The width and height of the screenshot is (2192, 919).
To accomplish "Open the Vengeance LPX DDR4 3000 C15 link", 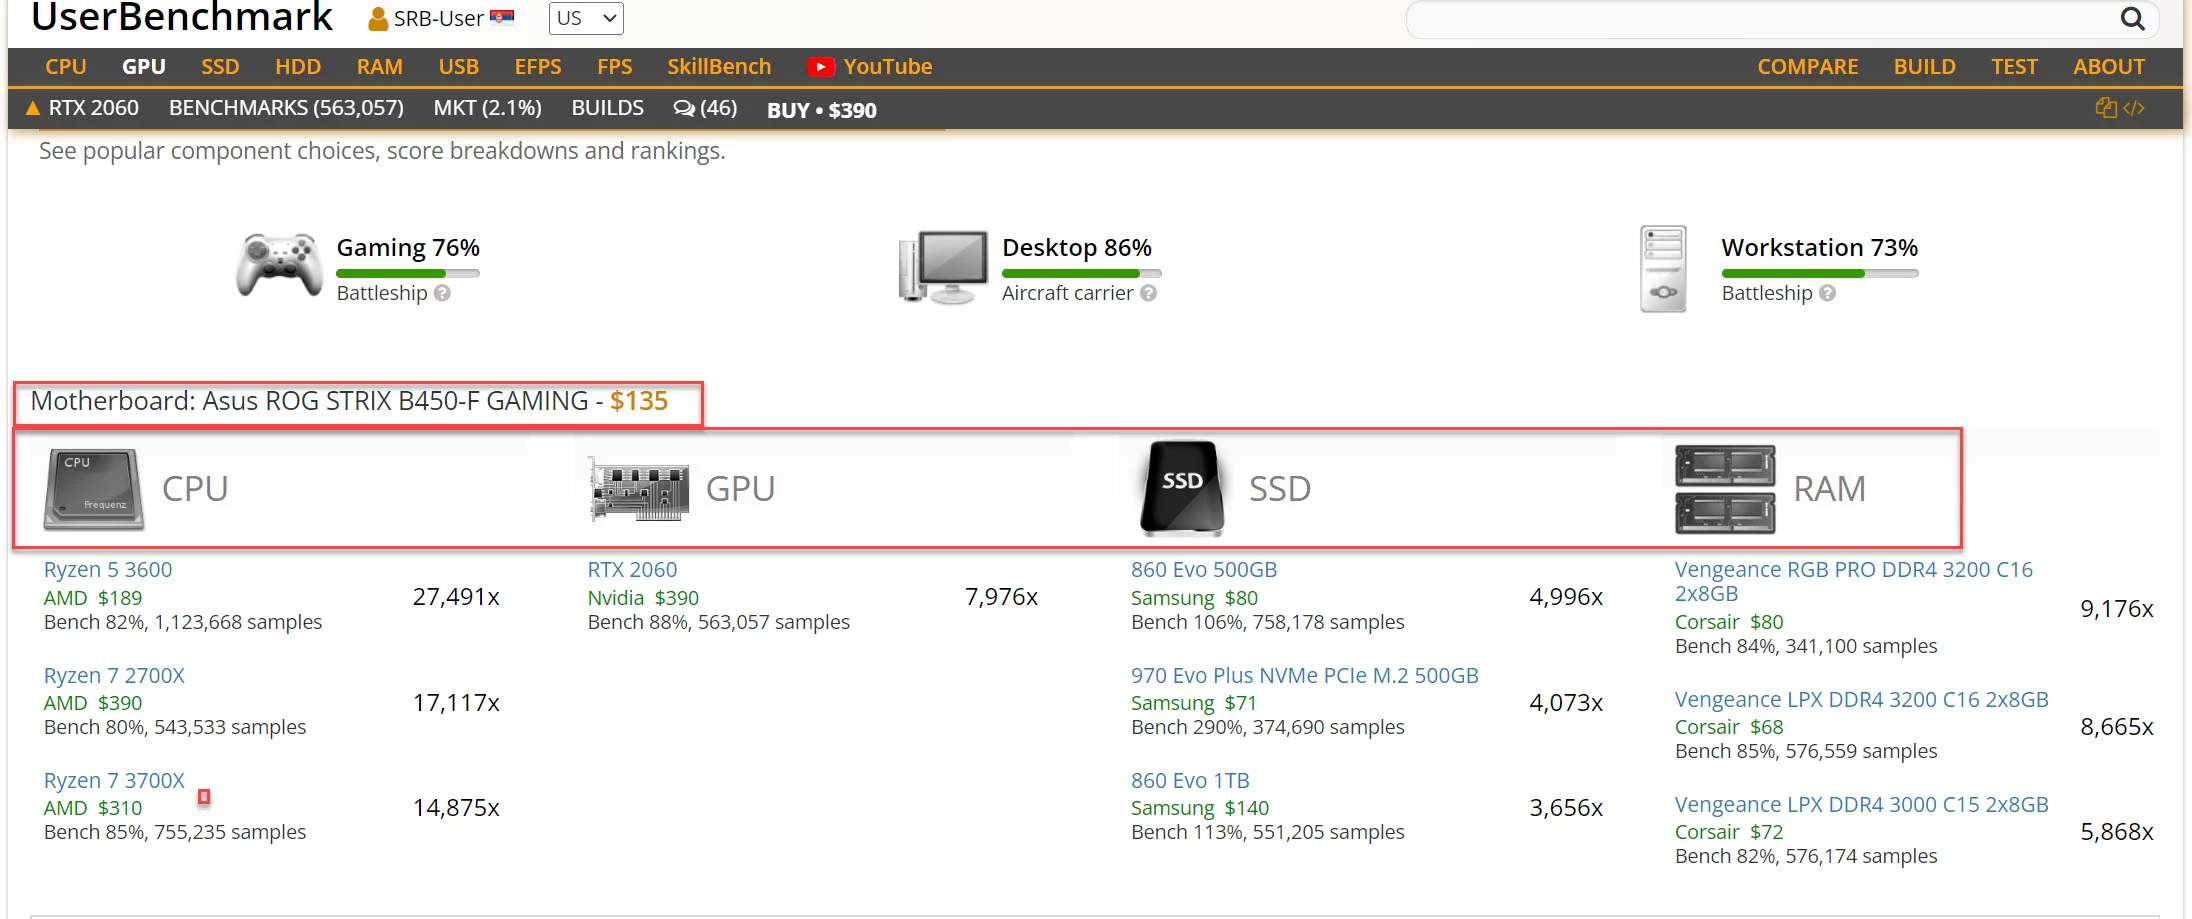I will (1862, 805).
